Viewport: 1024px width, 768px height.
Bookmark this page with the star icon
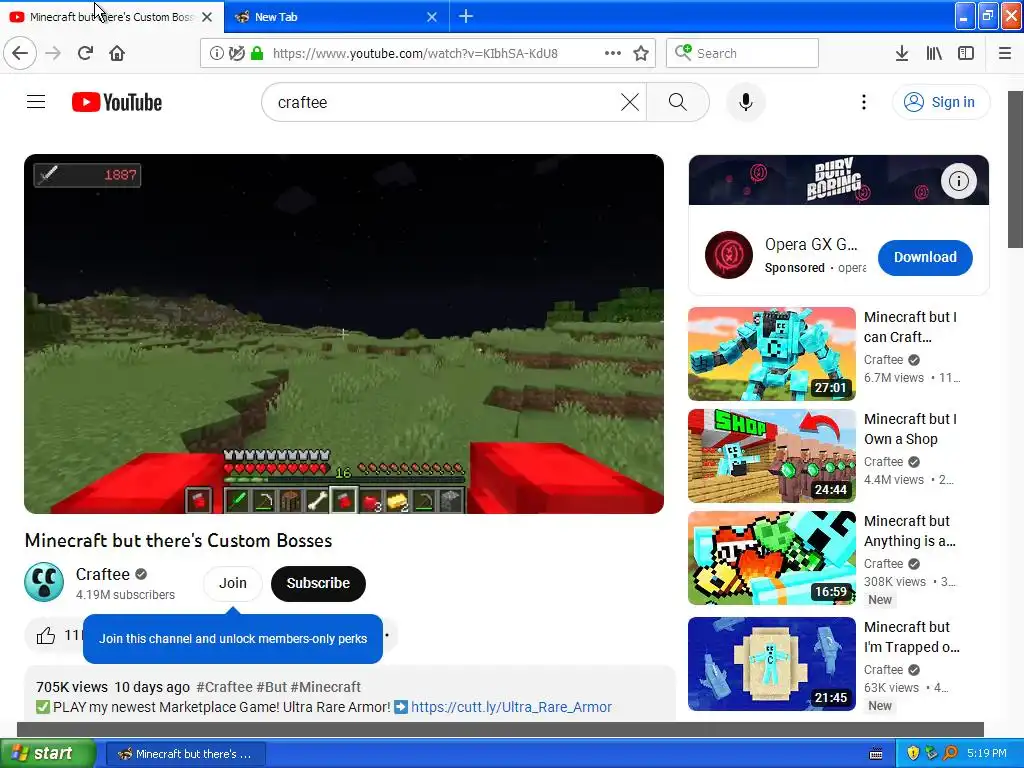641,53
